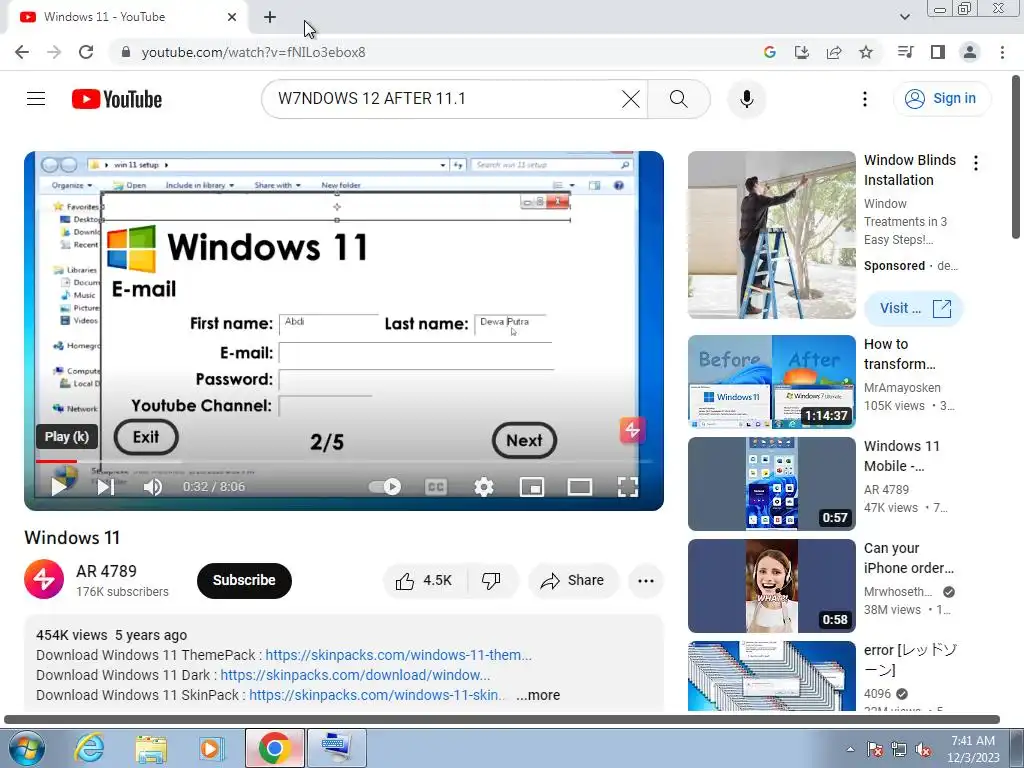Screen dimensions: 1024x768
Task: Open ad options three-dot menu
Action: click(976, 163)
